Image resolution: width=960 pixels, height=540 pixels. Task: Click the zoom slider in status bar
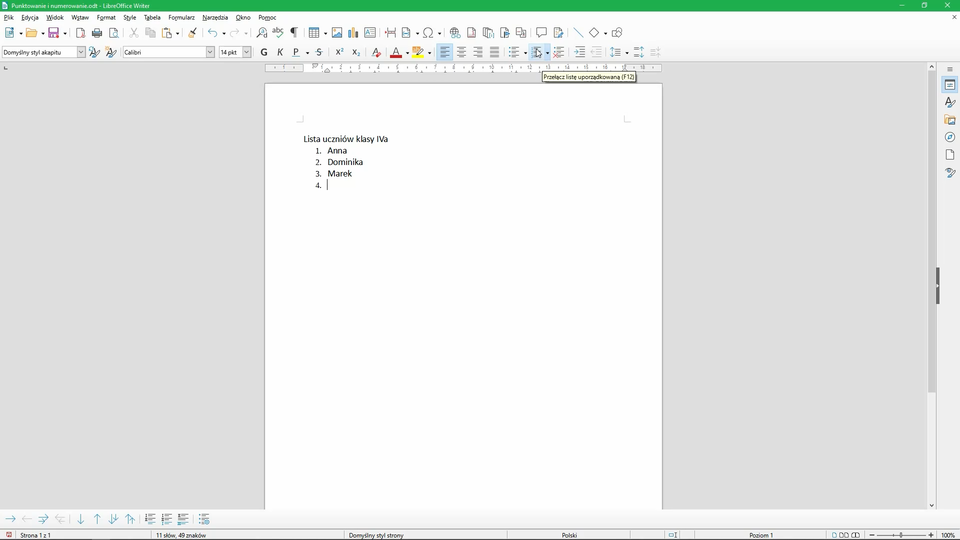tap(900, 535)
